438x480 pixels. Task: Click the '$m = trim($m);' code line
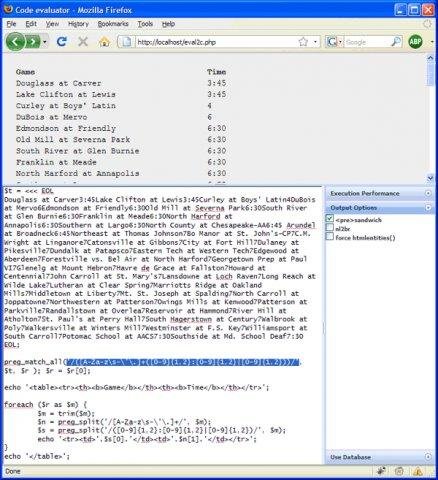pyautogui.click(x=66, y=413)
